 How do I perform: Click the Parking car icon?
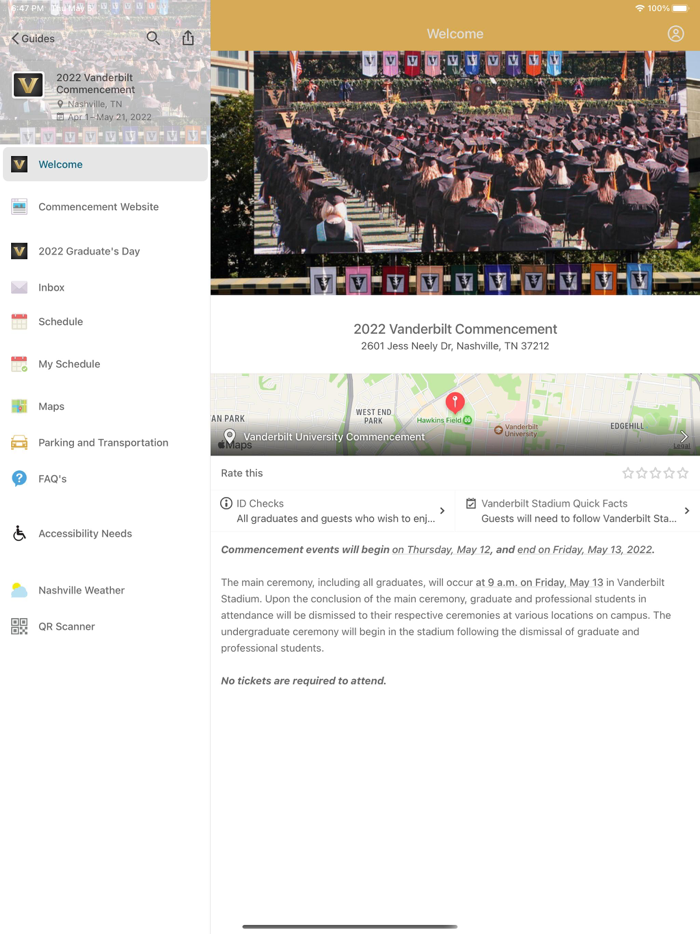[19, 443]
